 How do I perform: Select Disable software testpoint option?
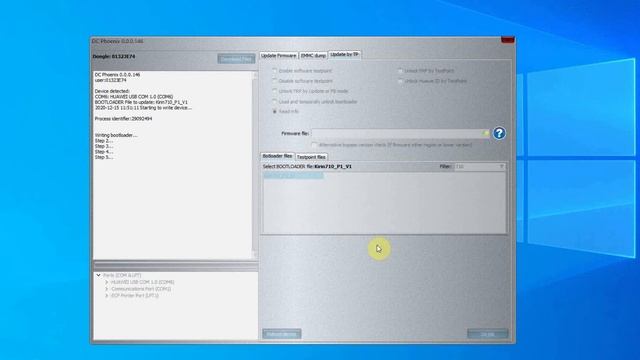point(275,81)
